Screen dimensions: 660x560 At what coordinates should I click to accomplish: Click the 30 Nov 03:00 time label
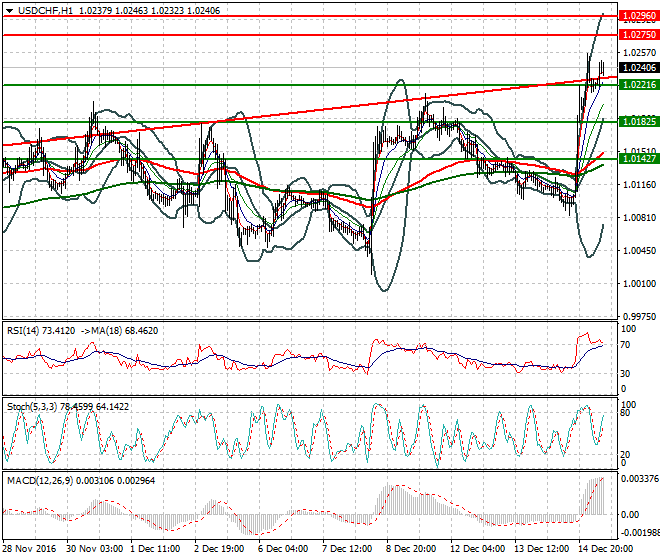click(95, 549)
